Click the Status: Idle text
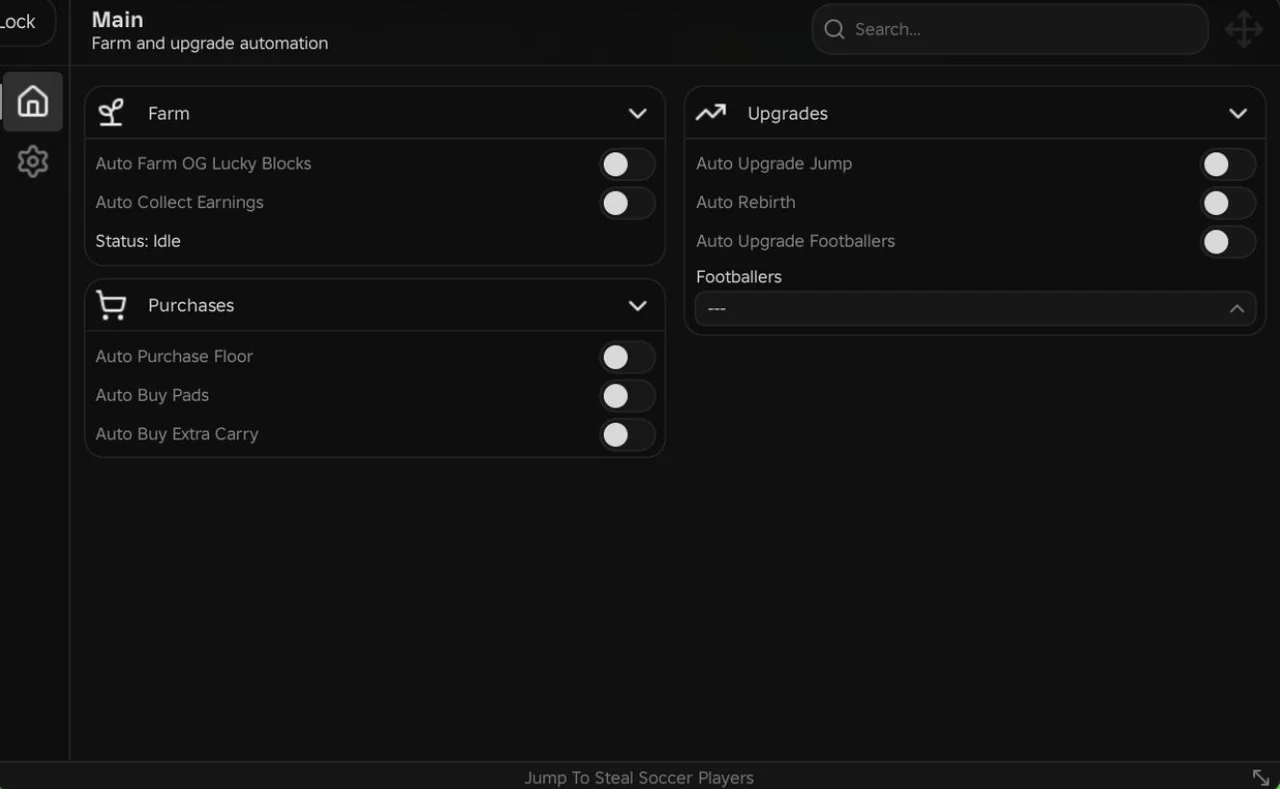 [138, 241]
